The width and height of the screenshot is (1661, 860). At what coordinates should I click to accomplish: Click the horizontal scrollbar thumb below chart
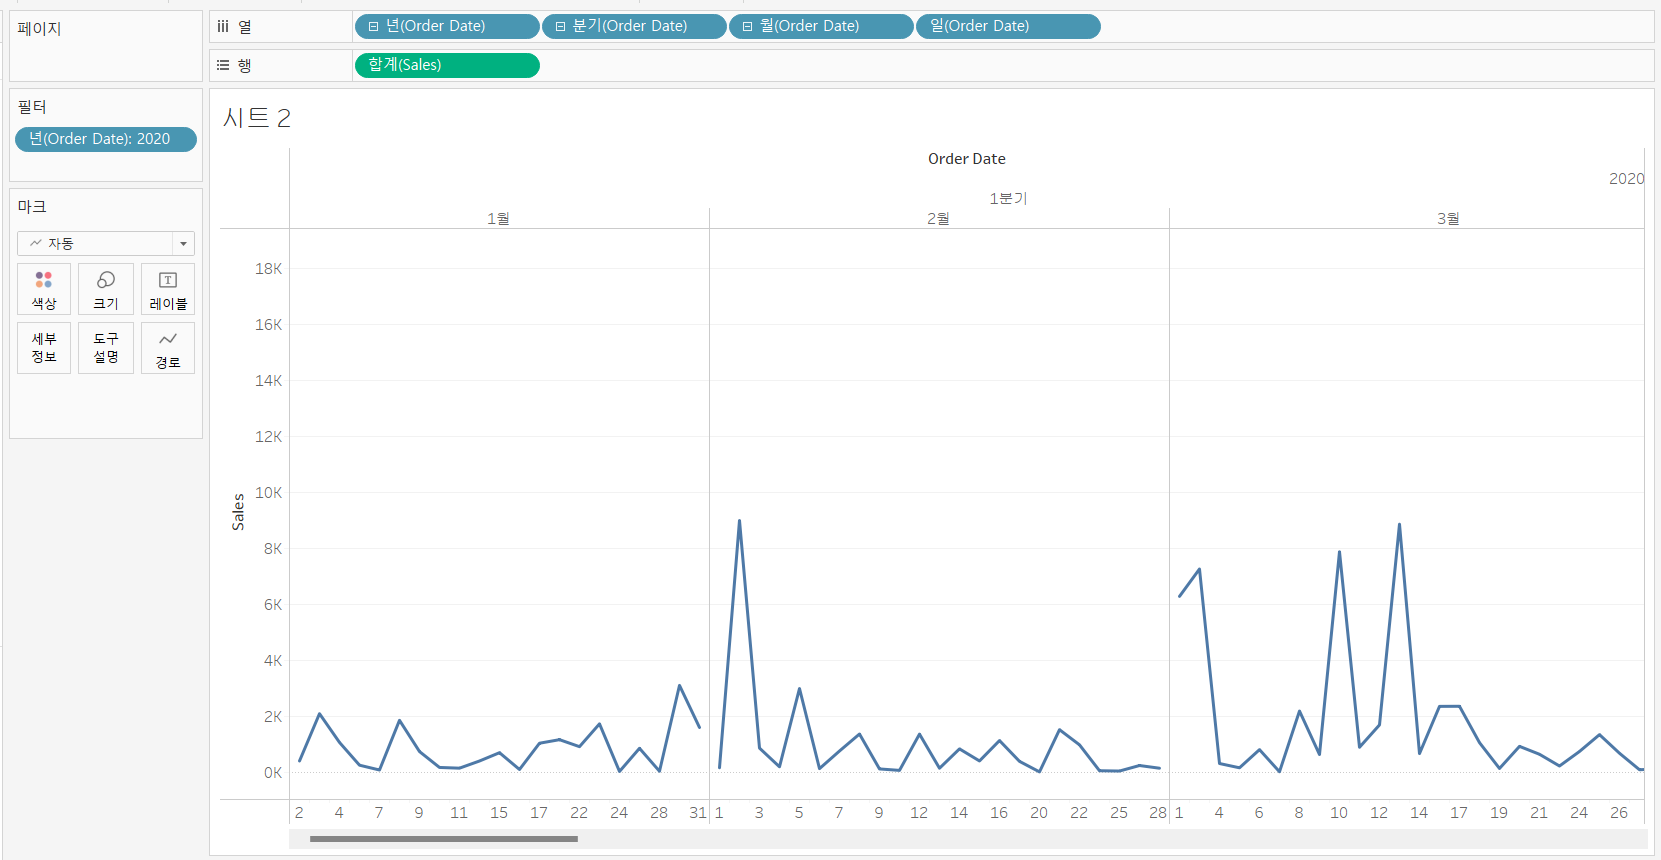tap(444, 839)
